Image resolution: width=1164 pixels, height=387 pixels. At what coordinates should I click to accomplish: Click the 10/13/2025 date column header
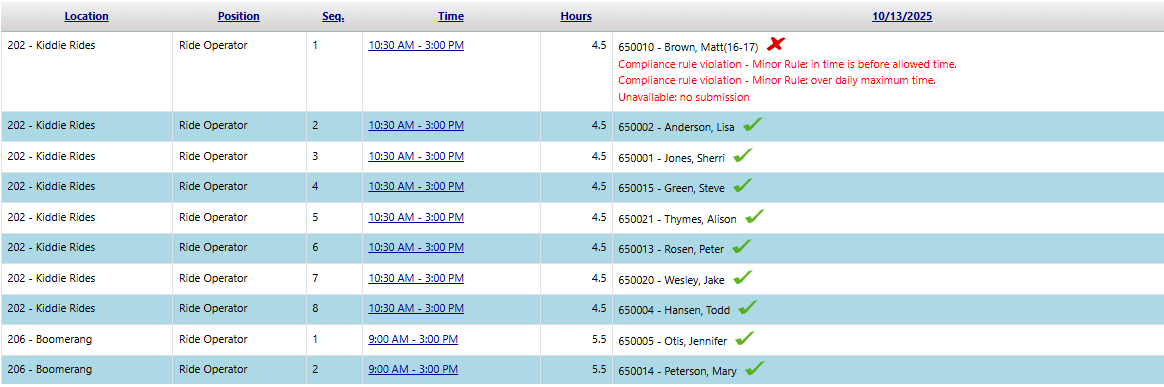[x=902, y=16]
